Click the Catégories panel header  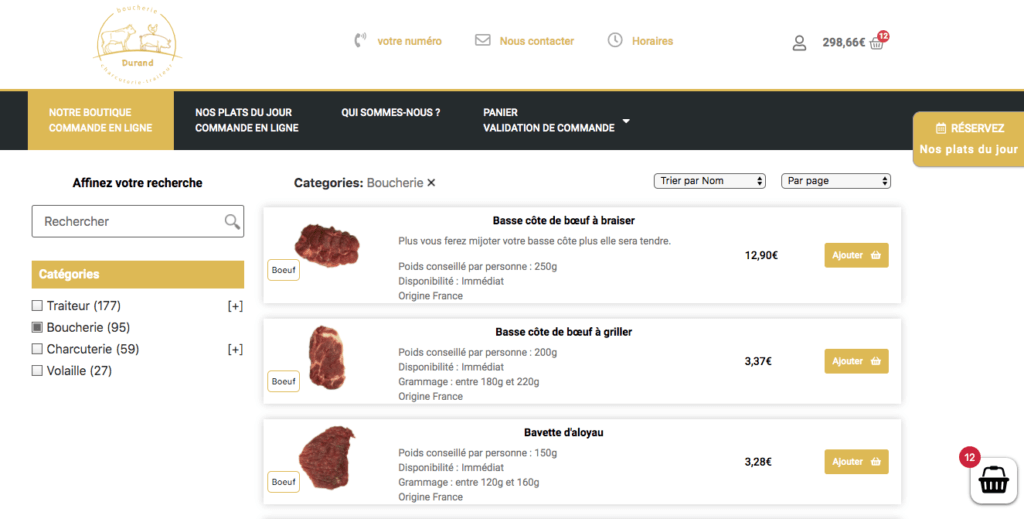click(138, 274)
